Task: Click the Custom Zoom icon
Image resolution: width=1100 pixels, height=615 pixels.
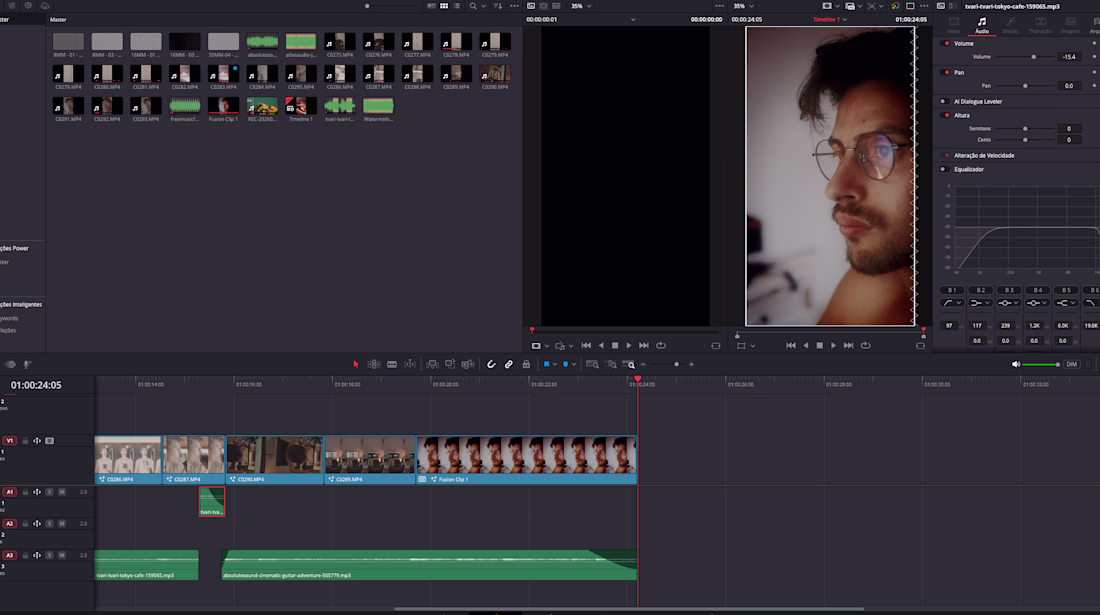Action: click(x=629, y=365)
